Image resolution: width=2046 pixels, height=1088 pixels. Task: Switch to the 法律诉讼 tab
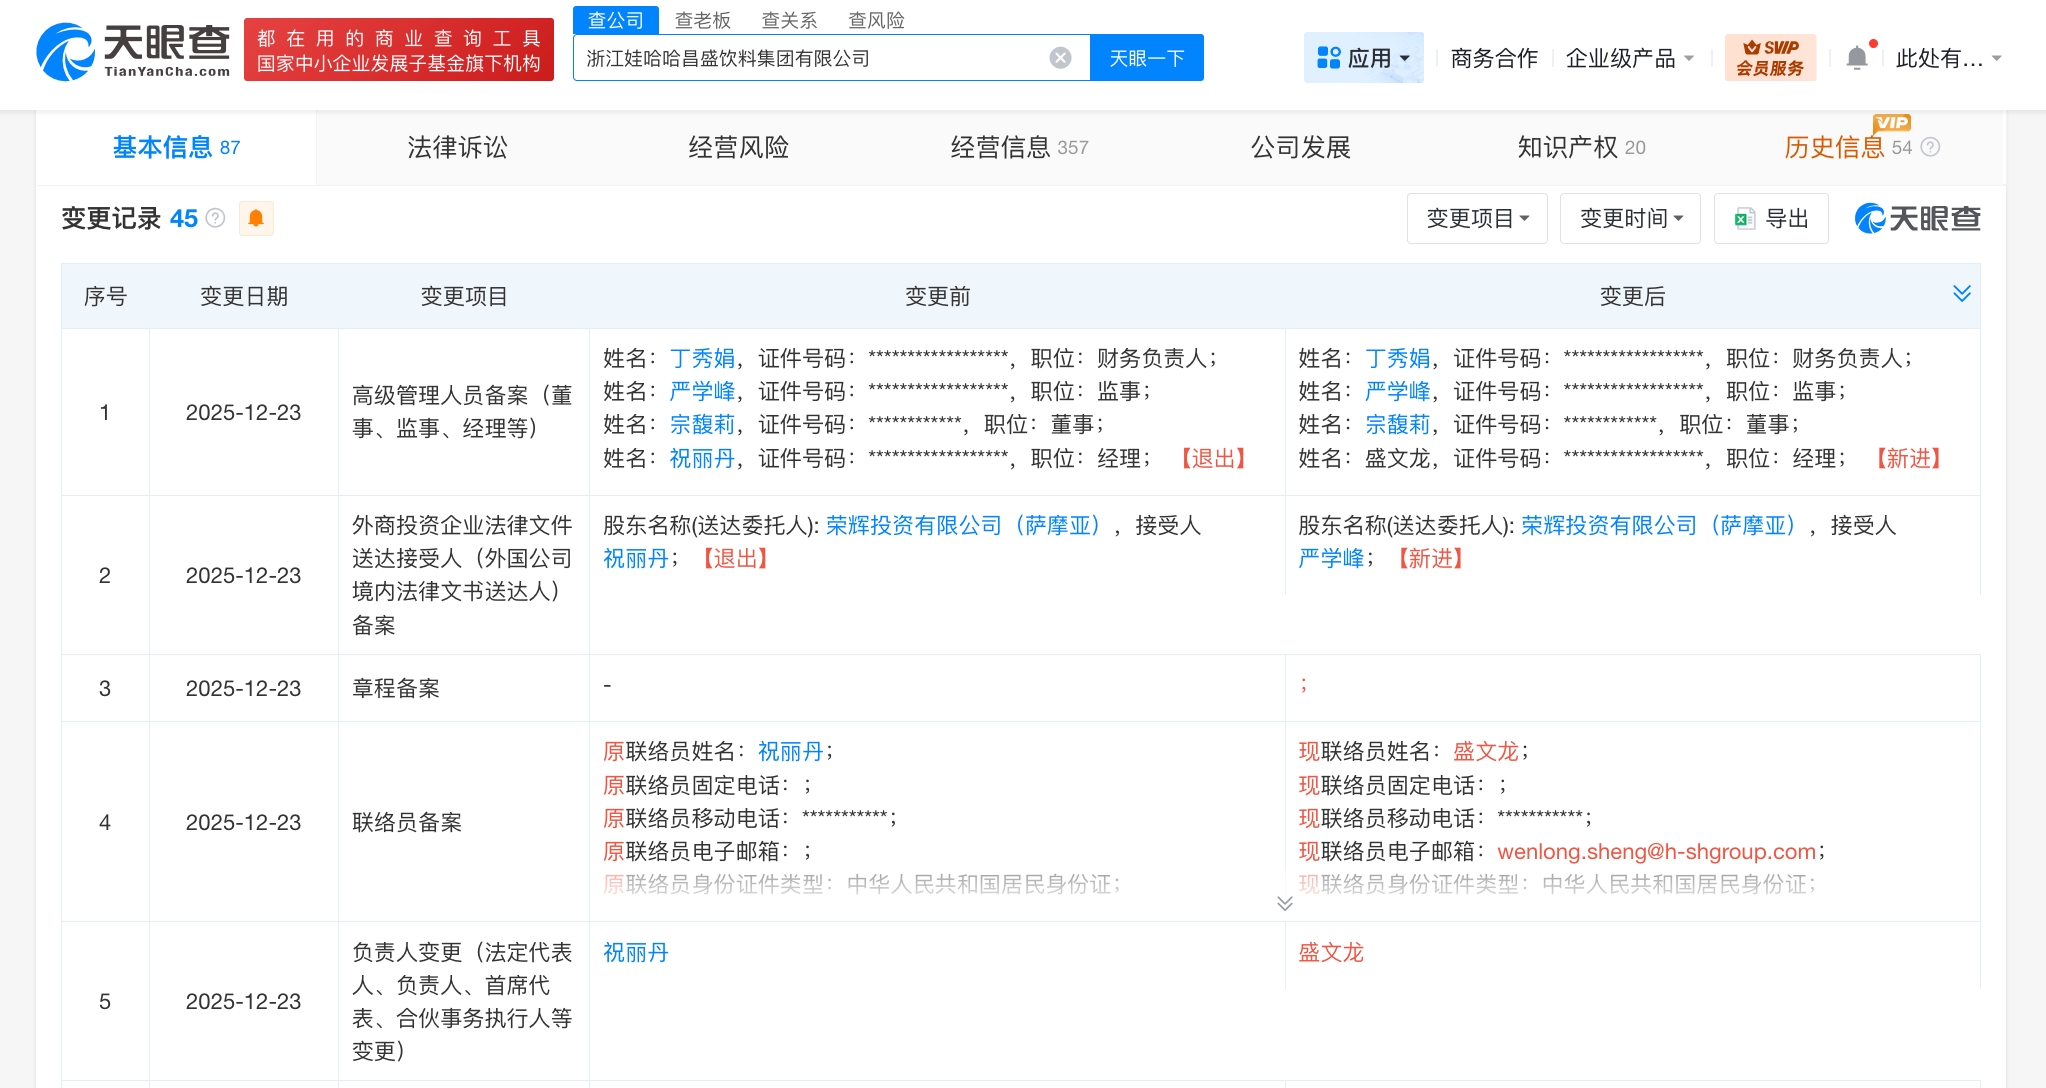tap(457, 148)
